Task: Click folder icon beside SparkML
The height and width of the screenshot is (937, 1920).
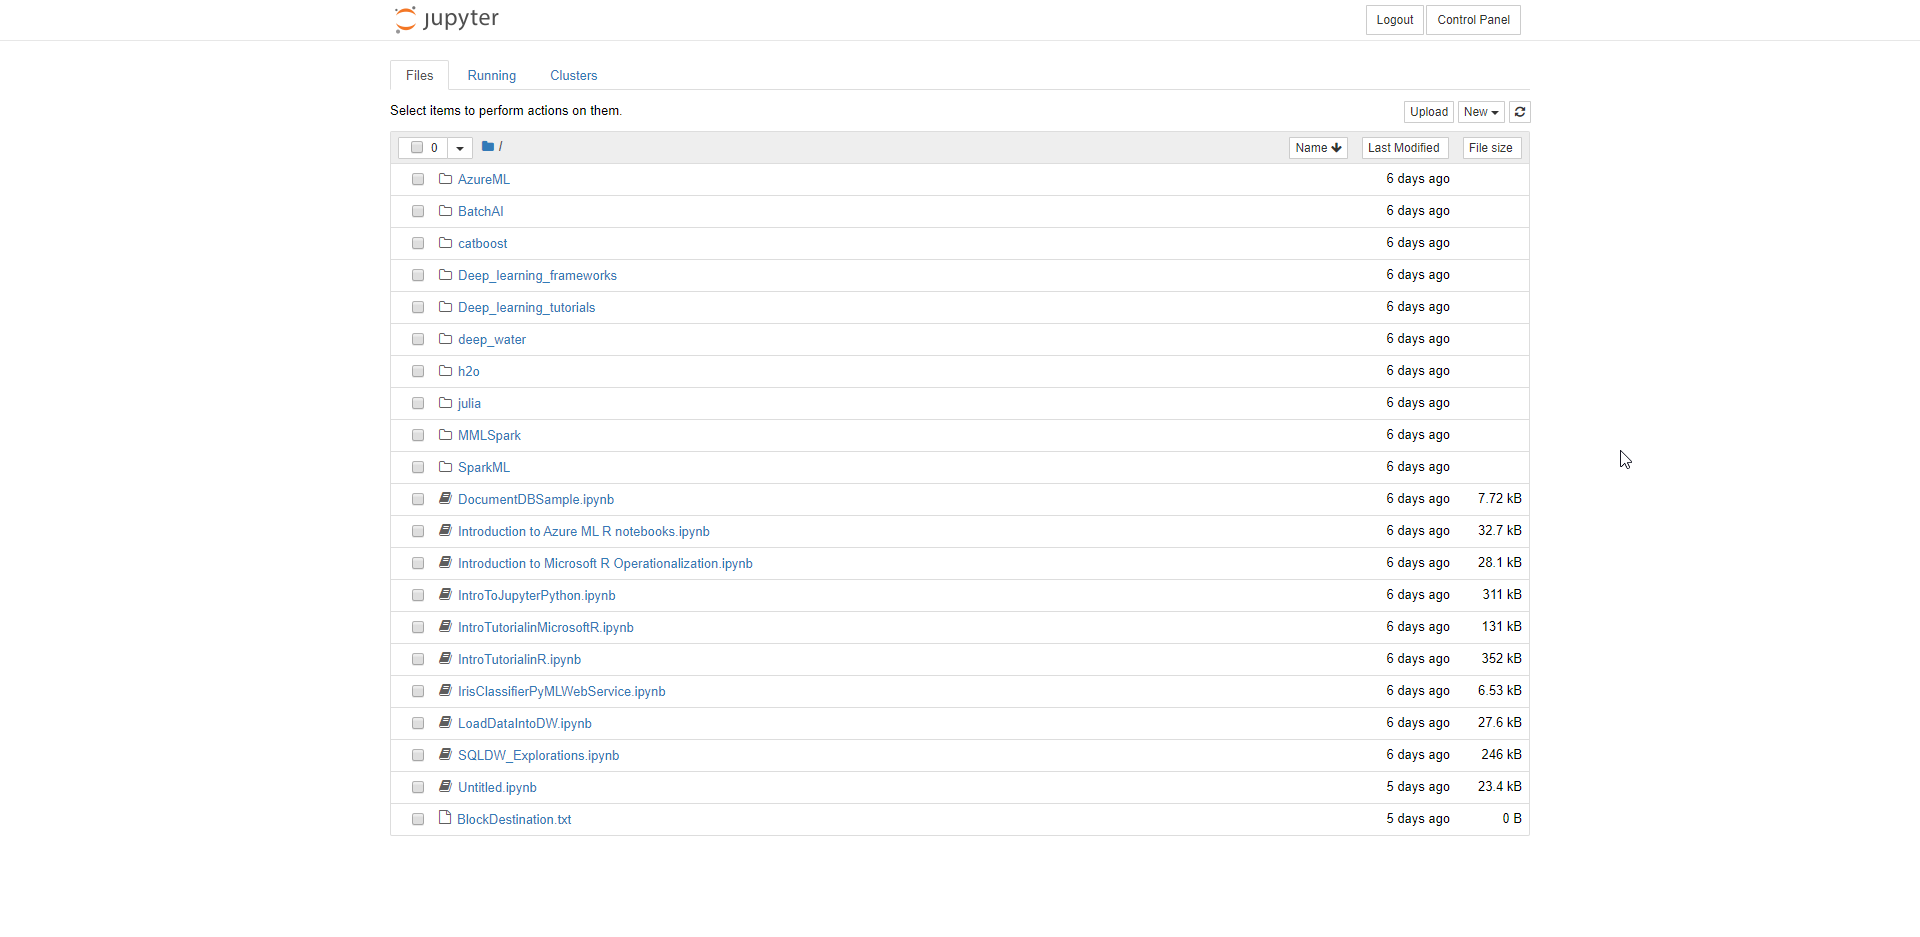Action: click(x=445, y=467)
